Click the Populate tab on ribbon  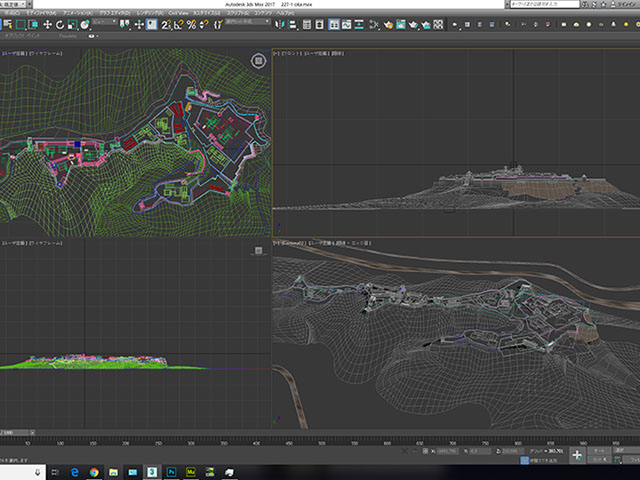tap(68, 36)
